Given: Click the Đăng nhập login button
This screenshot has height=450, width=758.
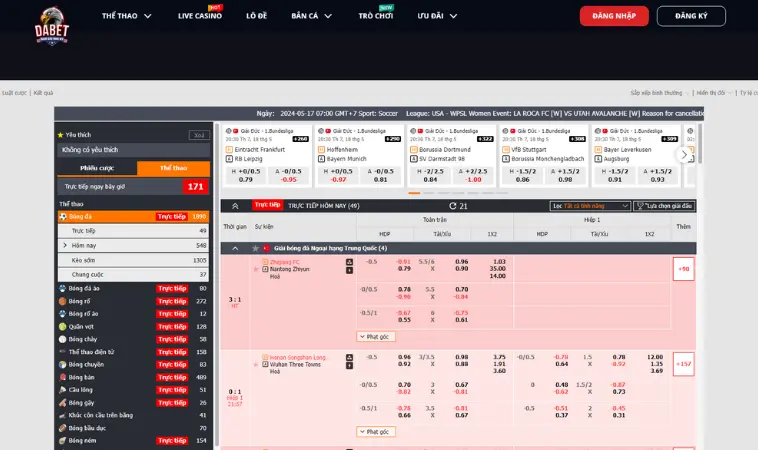Looking at the screenshot, I should point(613,16).
